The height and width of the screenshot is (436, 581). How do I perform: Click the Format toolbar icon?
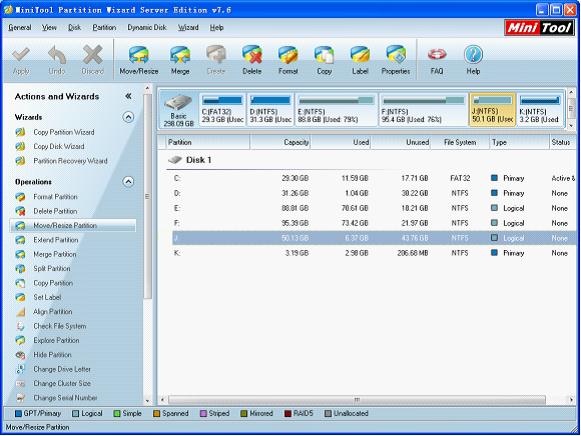point(288,61)
